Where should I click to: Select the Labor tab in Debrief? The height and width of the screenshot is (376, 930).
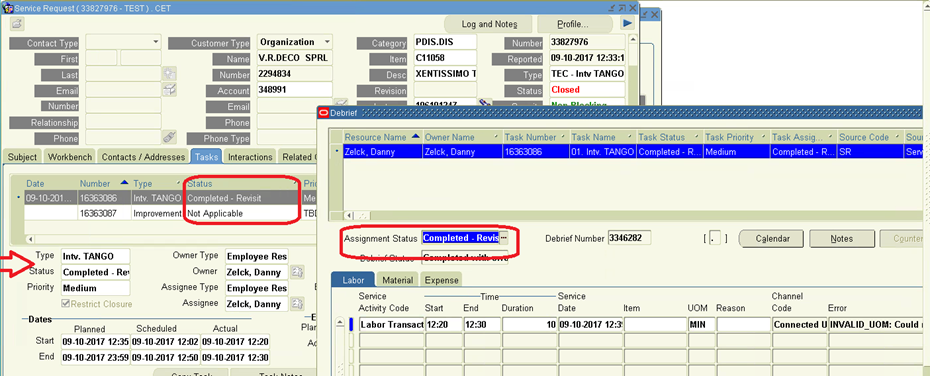pyautogui.click(x=352, y=280)
